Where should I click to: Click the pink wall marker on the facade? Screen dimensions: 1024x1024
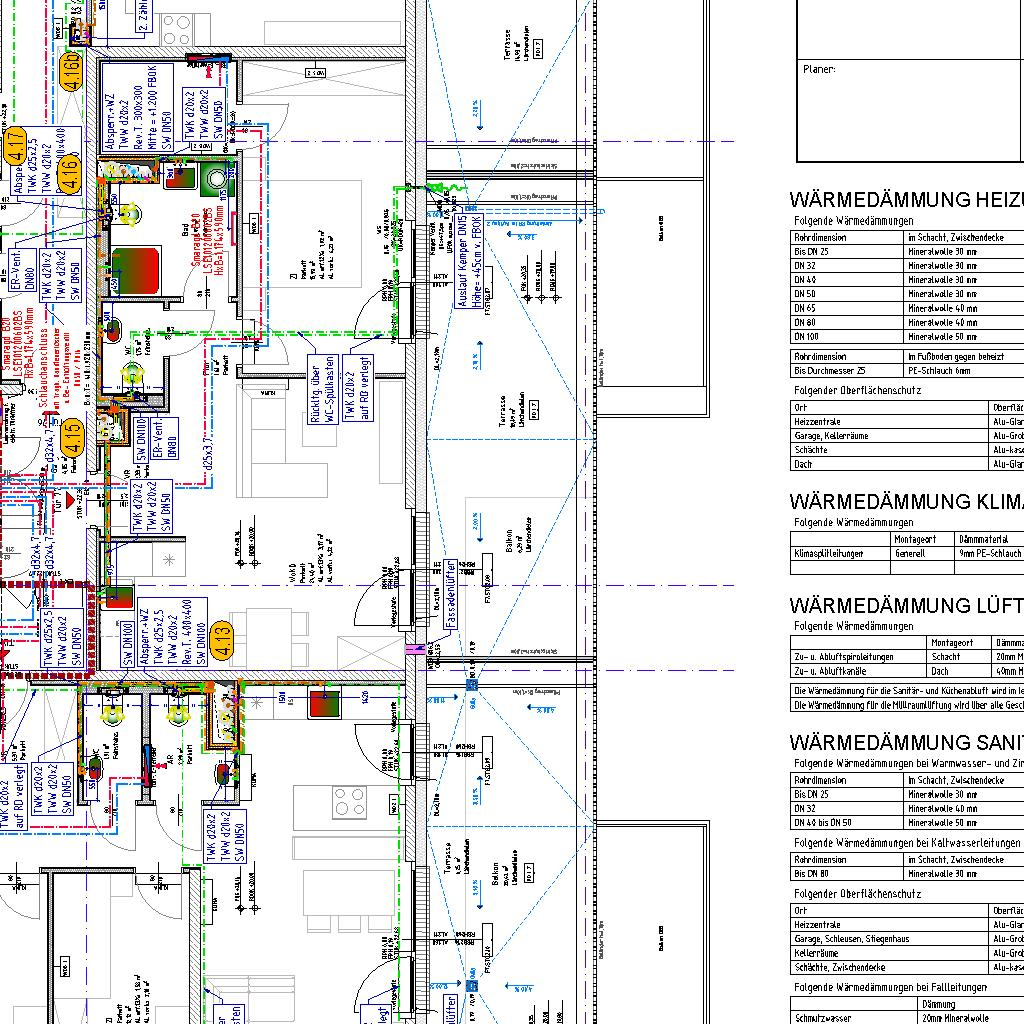point(415,649)
